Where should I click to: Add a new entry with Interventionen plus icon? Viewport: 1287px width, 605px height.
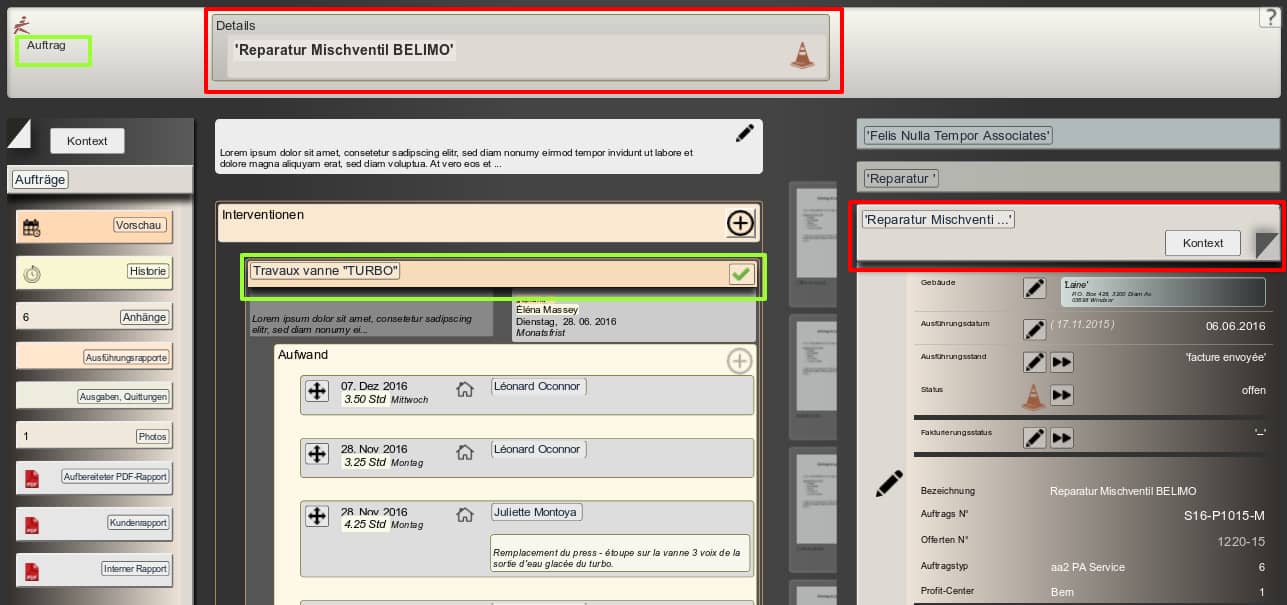(740, 223)
